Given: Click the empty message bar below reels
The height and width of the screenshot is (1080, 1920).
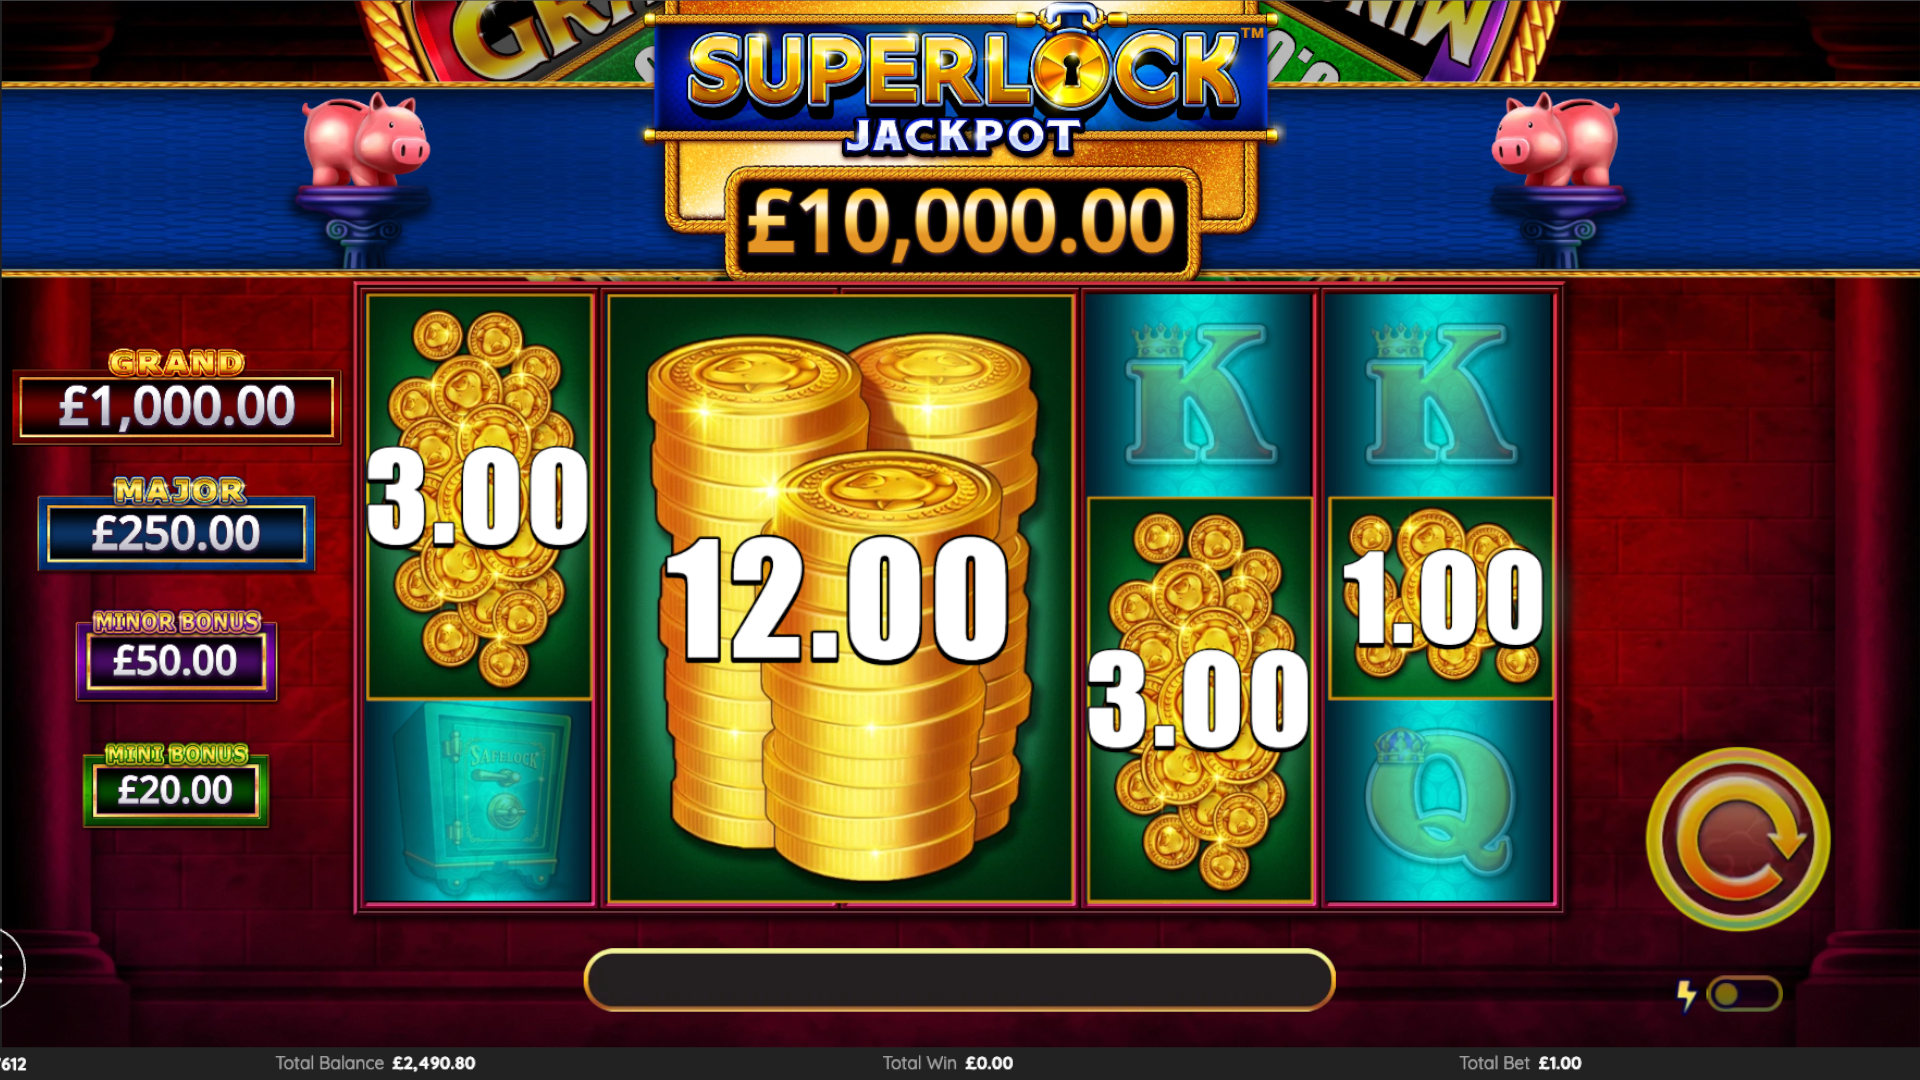Looking at the screenshot, I should (x=959, y=980).
